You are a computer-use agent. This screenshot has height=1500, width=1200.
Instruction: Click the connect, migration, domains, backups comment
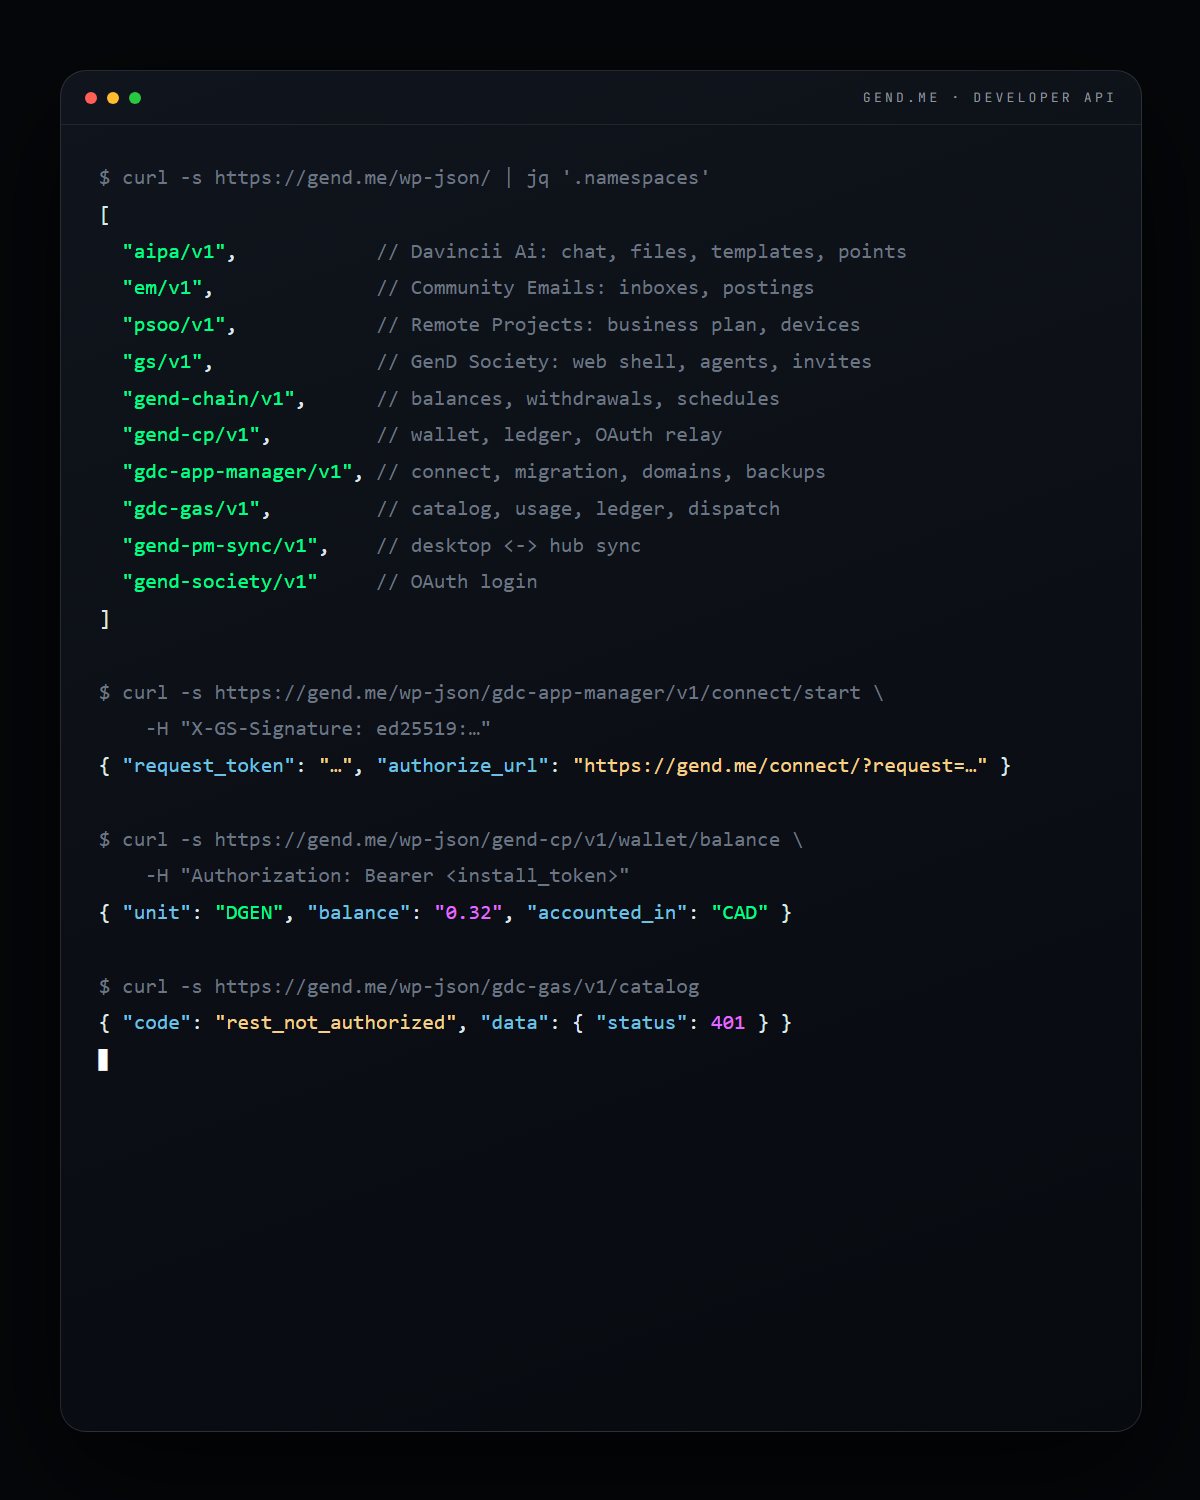(601, 472)
